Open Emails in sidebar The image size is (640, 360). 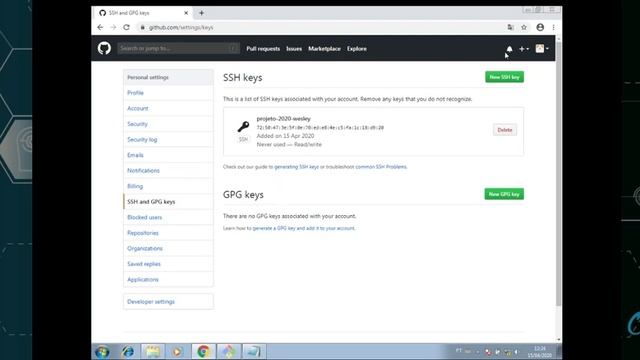click(168, 155)
